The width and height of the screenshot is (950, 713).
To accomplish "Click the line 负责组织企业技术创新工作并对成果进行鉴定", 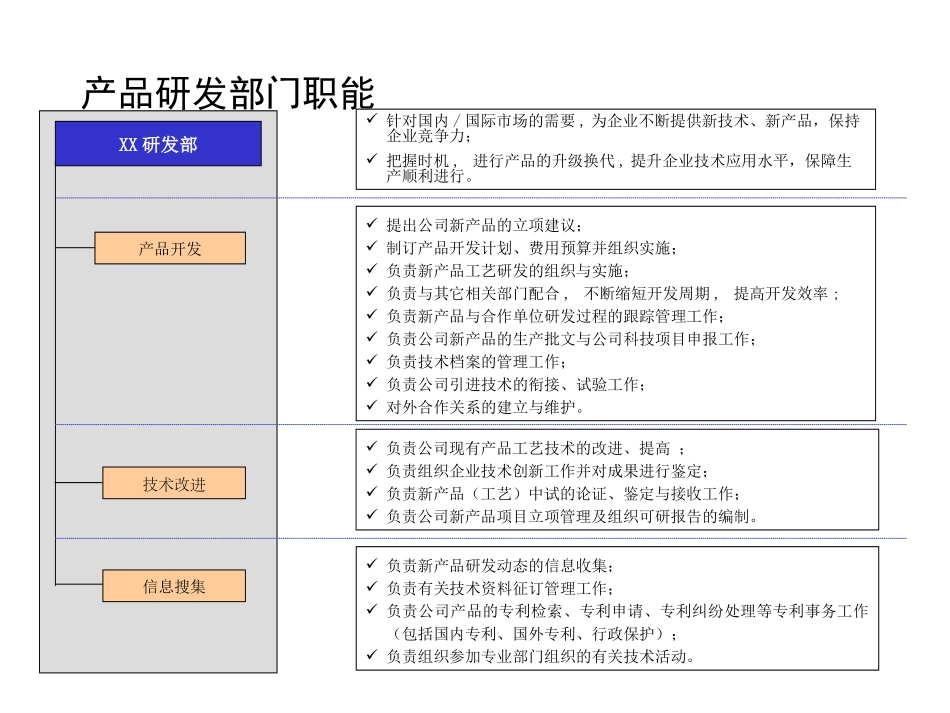I will click(547, 471).
